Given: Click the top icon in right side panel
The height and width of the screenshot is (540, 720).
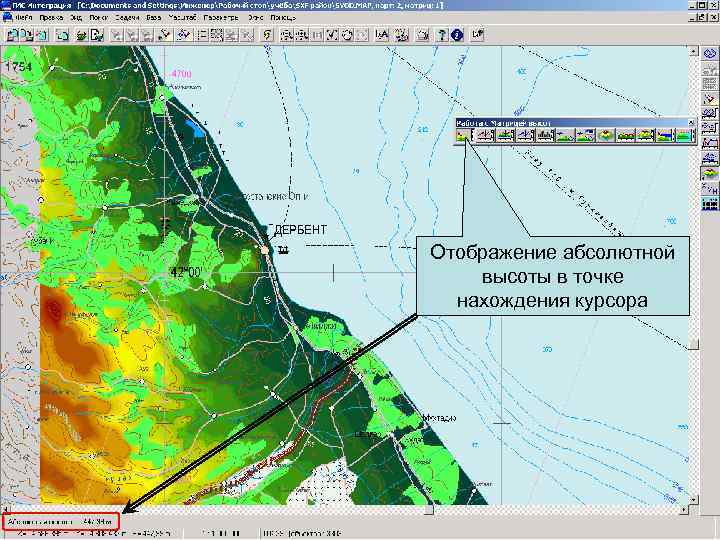Looking at the screenshot, I should click(x=710, y=55).
